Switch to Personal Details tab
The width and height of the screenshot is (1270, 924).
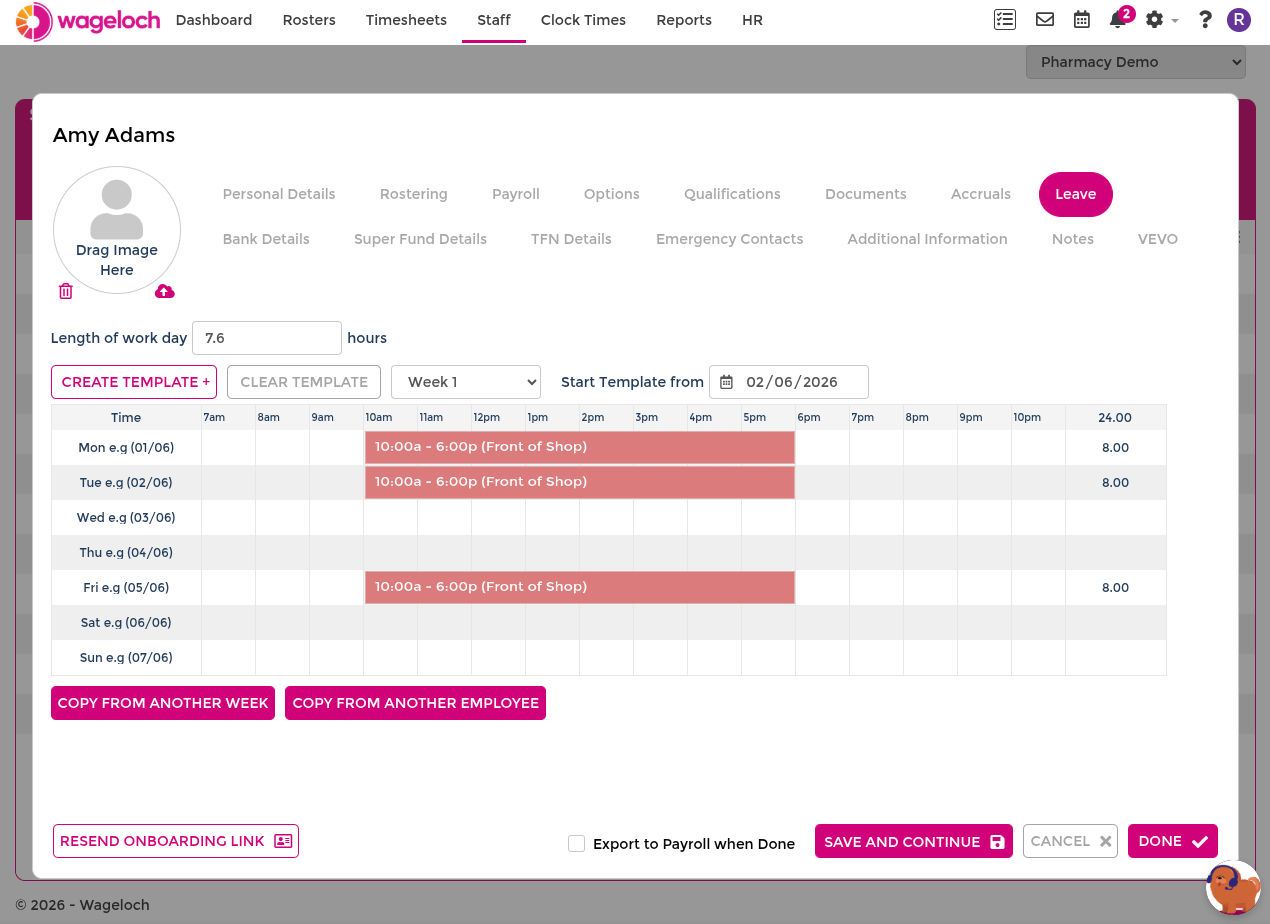click(279, 194)
